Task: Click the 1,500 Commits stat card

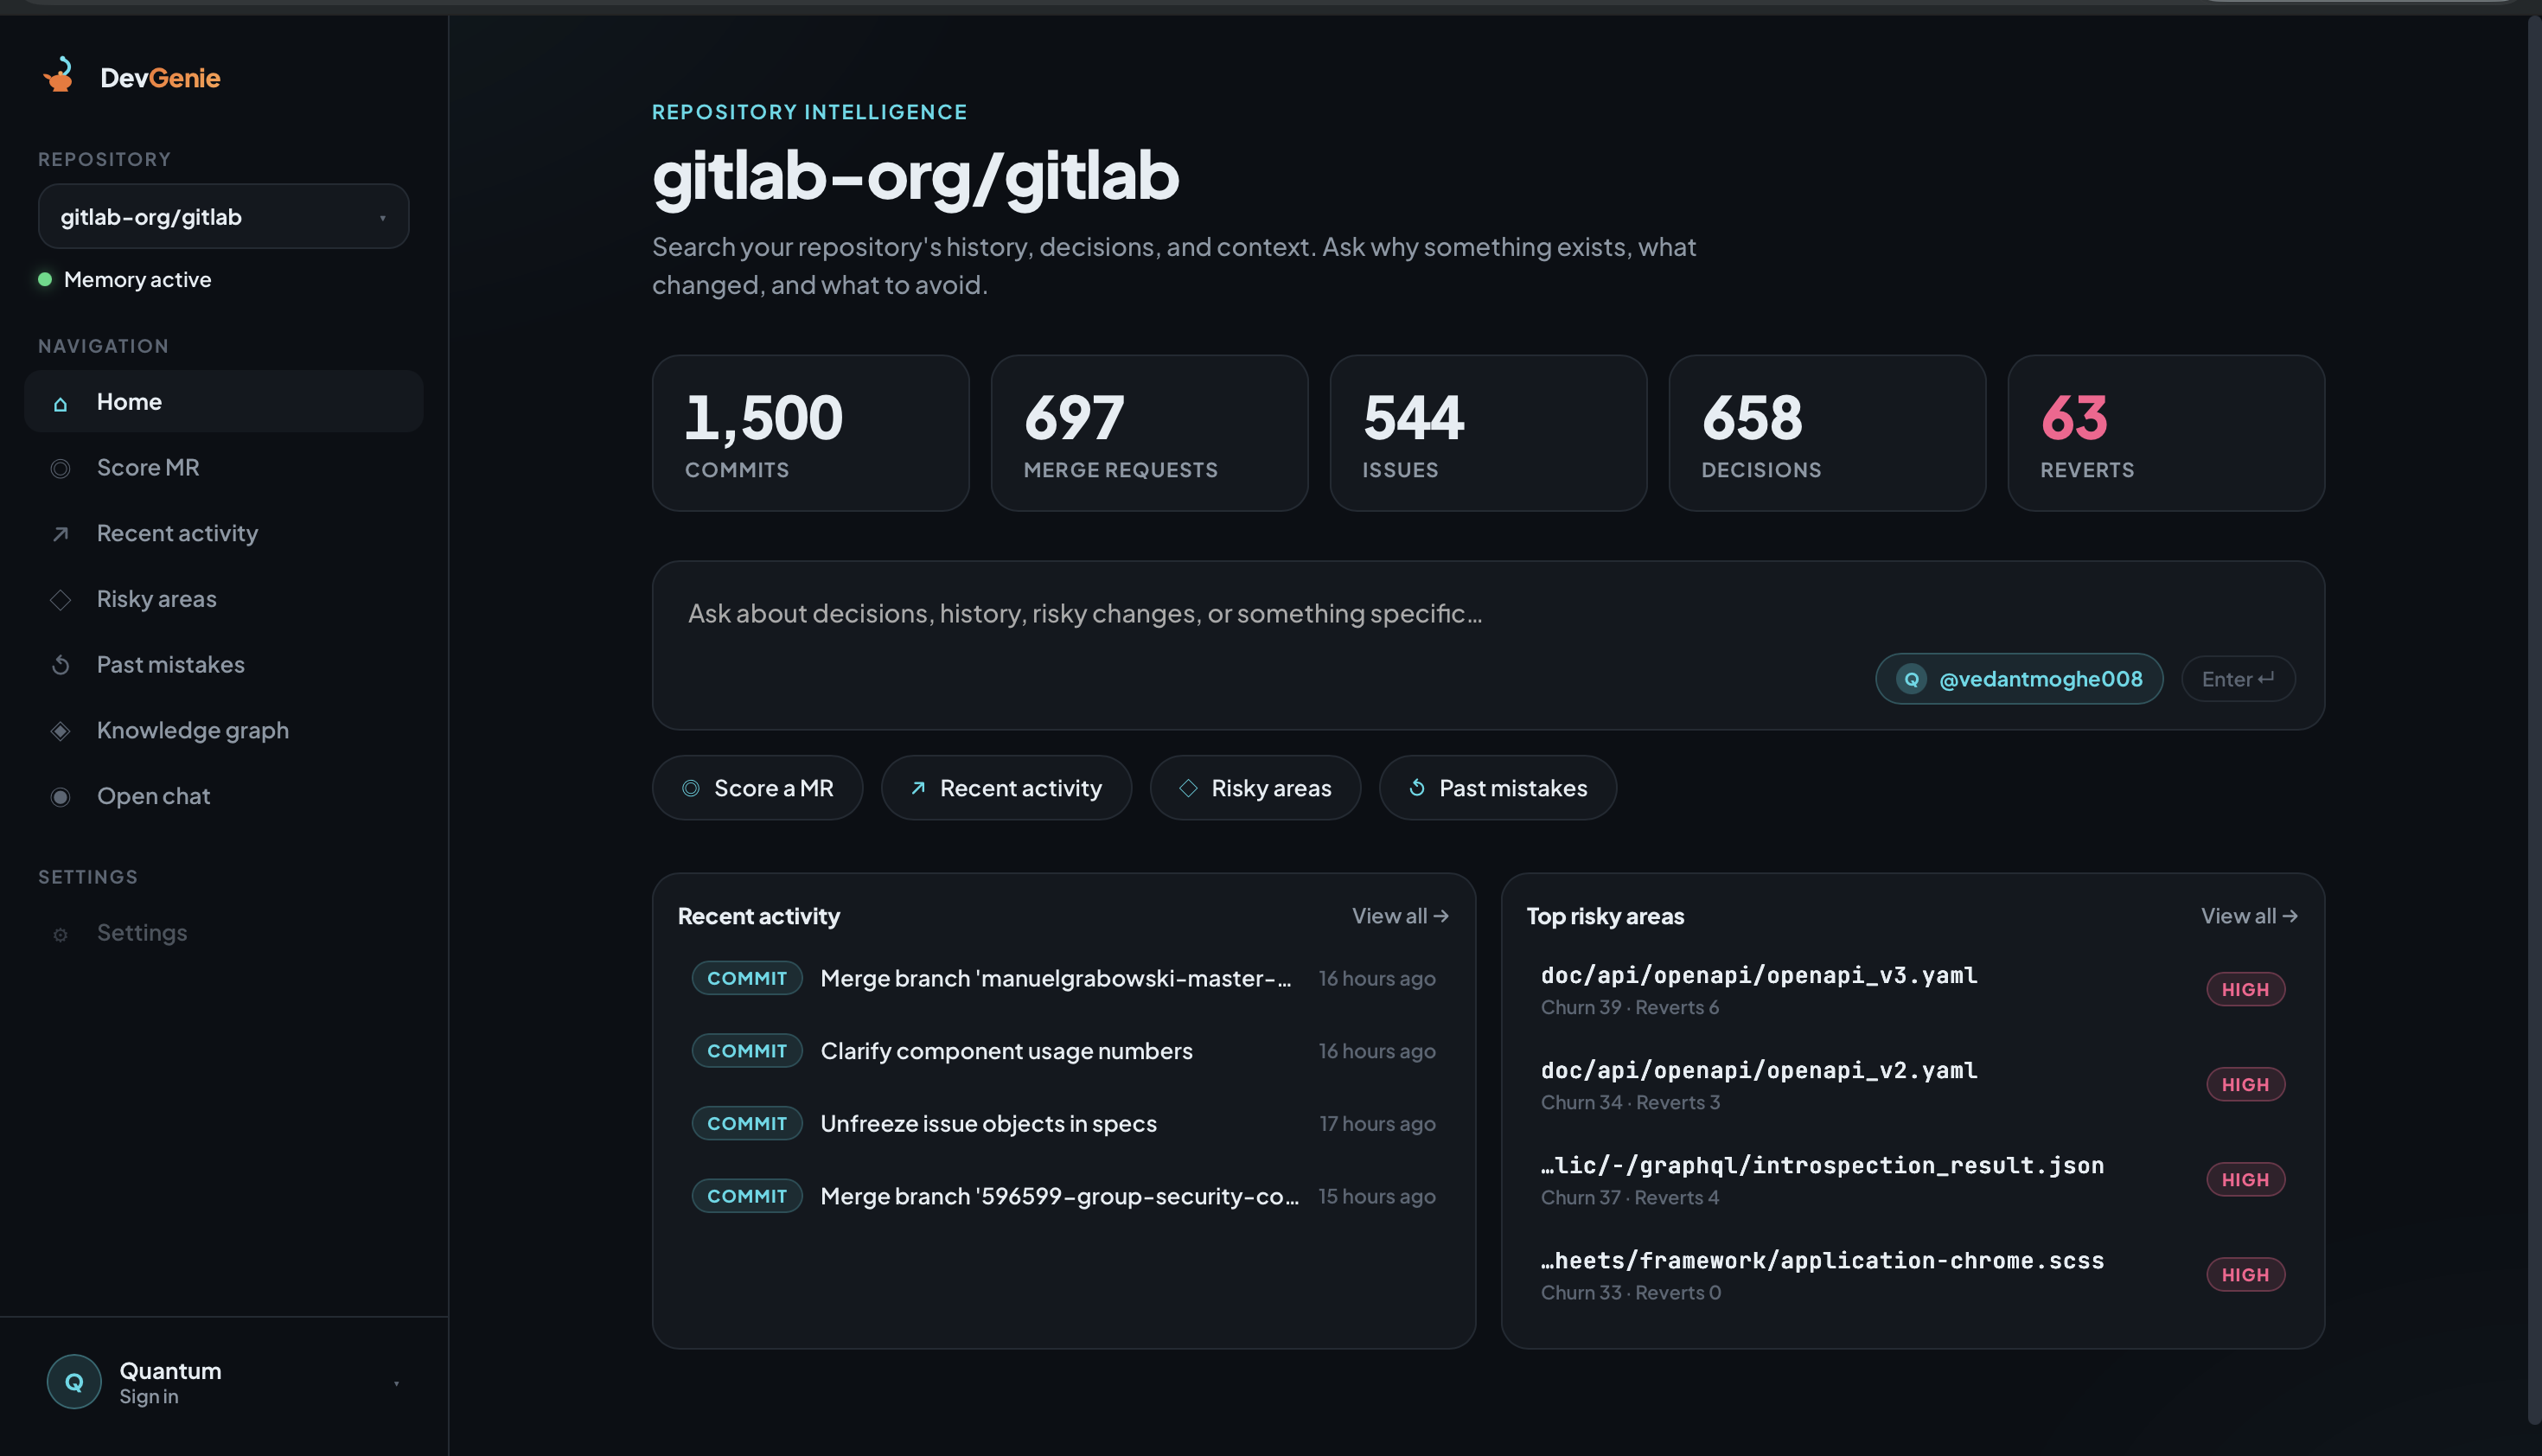Action: click(810, 433)
